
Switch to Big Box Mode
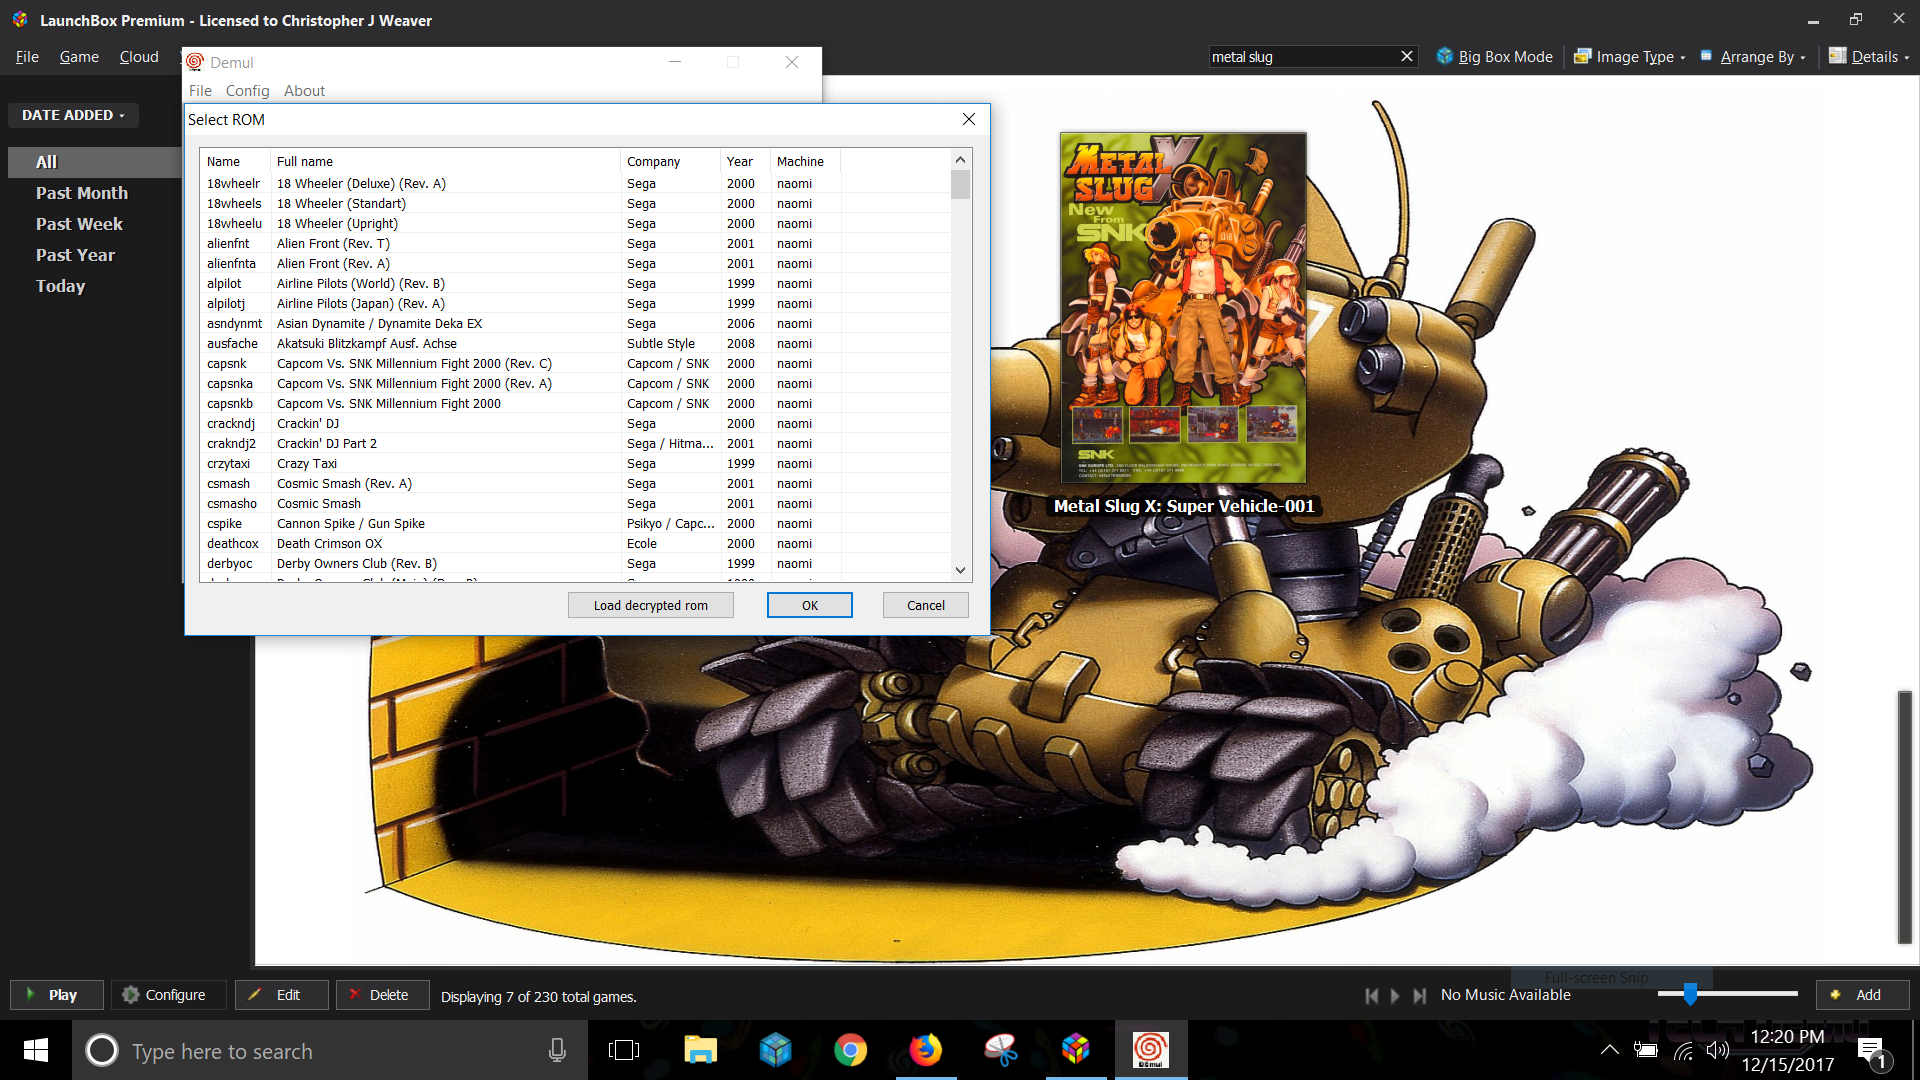(1495, 57)
